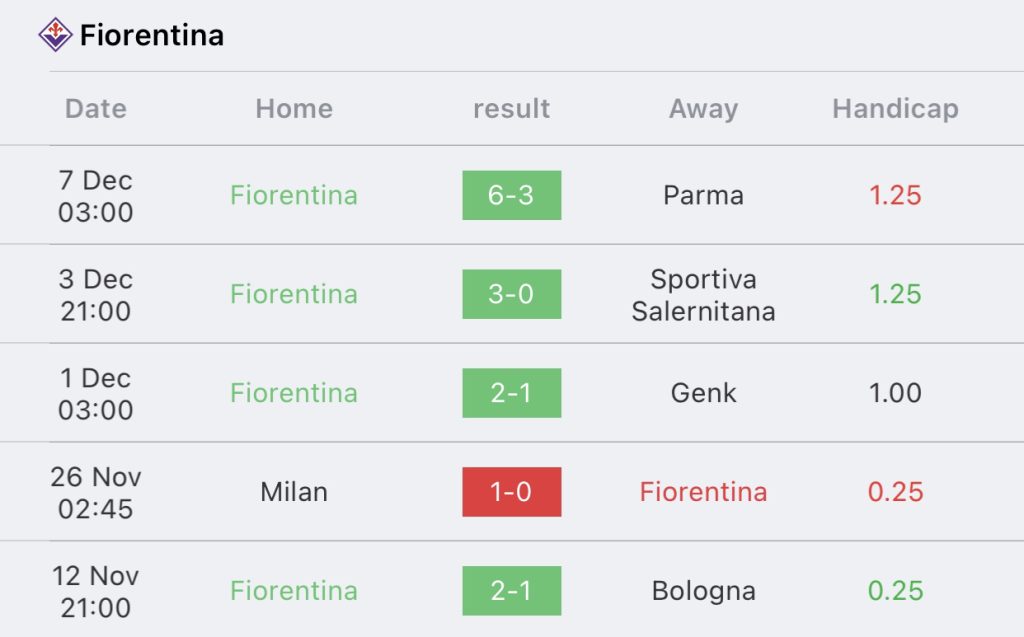
Task: Open the red 1-0 result badge
Action: point(511,492)
